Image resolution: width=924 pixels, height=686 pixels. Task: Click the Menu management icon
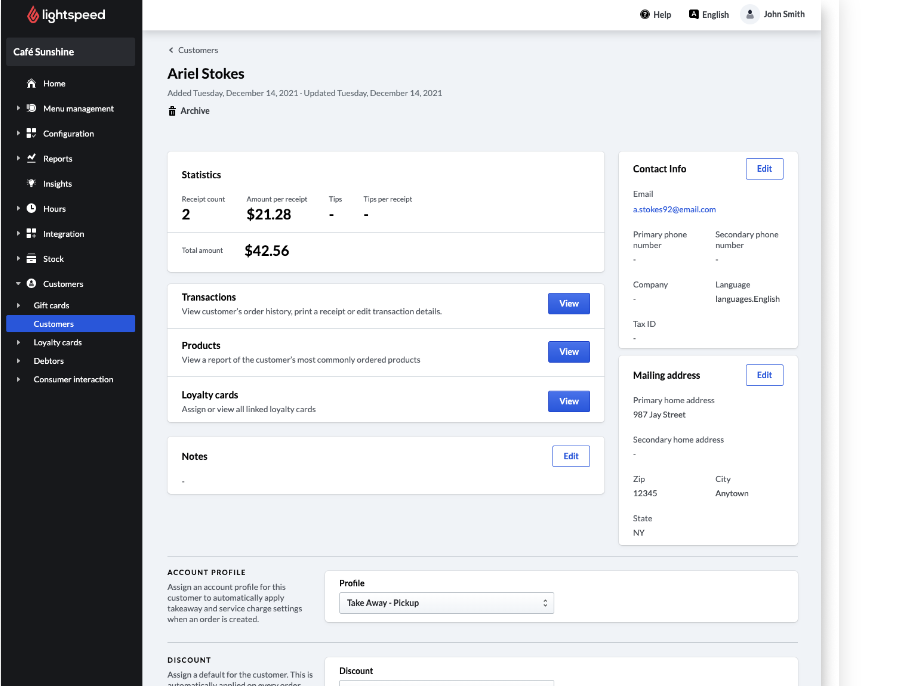(x=32, y=109)
